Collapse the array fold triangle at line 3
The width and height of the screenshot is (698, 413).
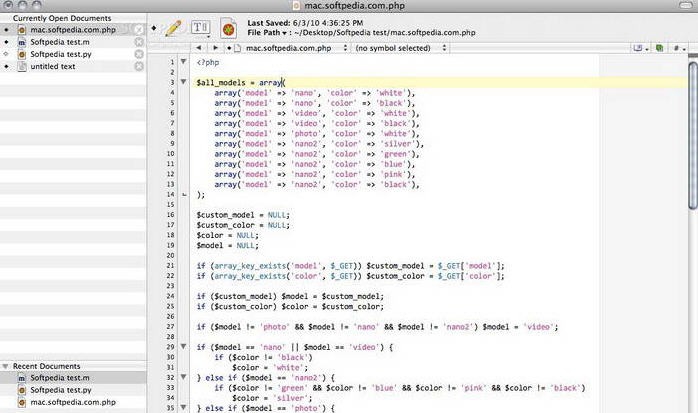(x=183, y=81)
